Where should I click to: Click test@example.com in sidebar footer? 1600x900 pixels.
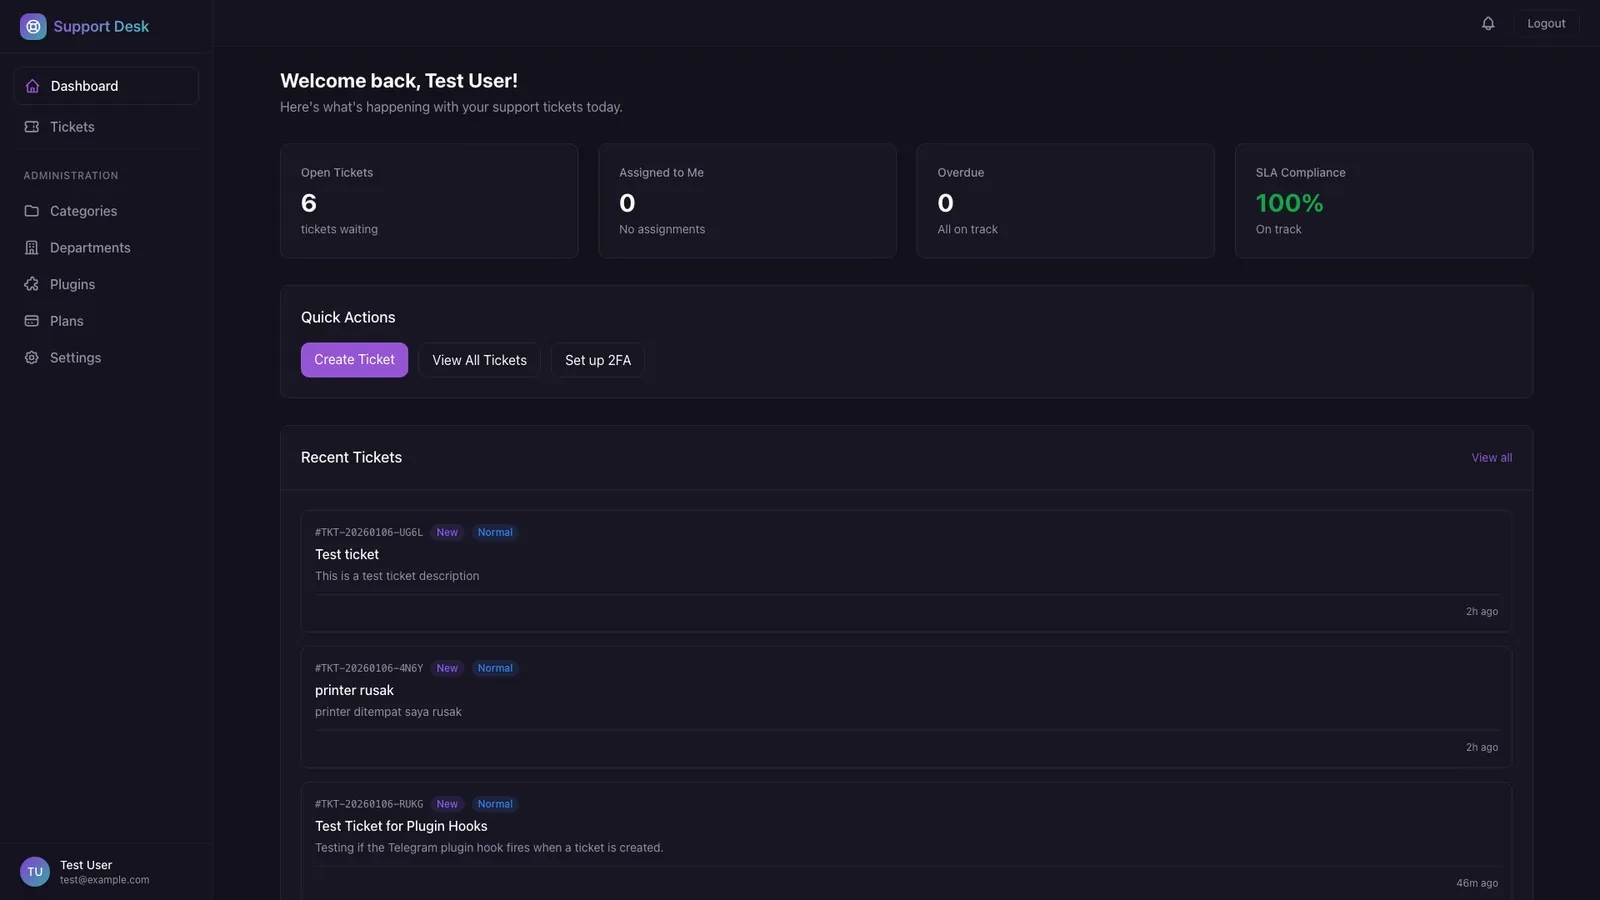(104, 880)
